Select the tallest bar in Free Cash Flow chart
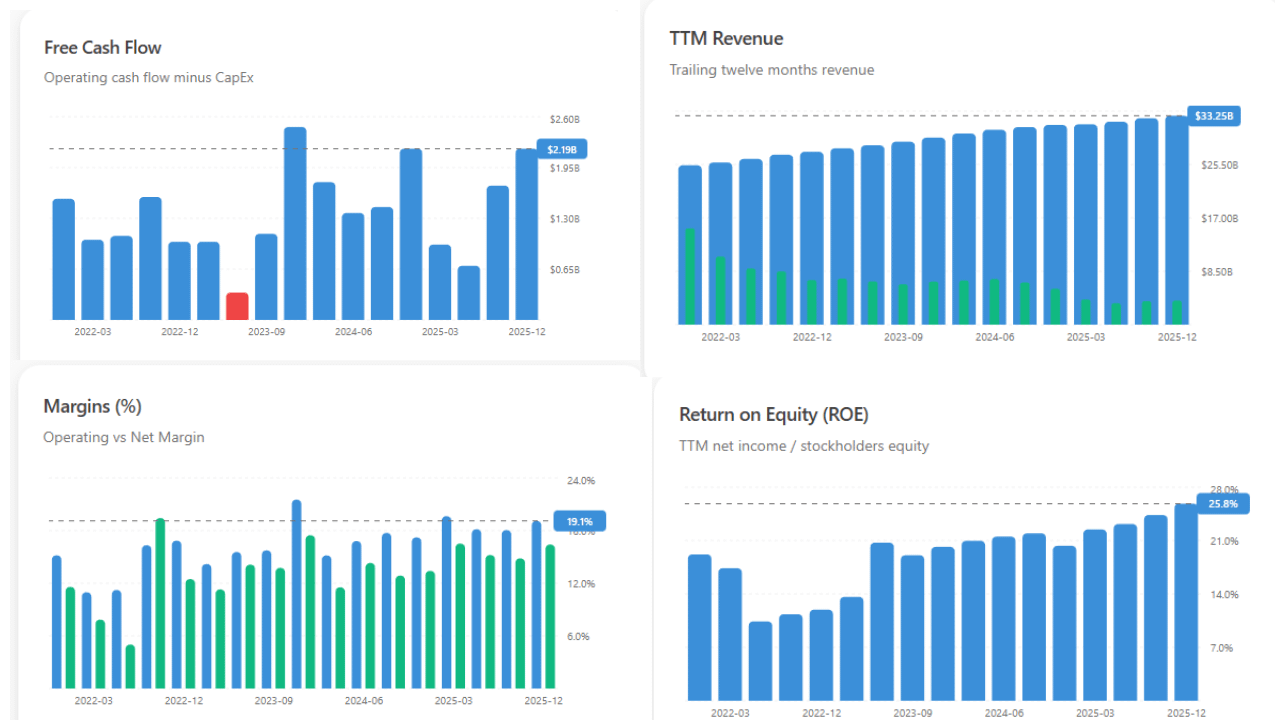This screenshot has height=720, width=1280. (295, 223)
